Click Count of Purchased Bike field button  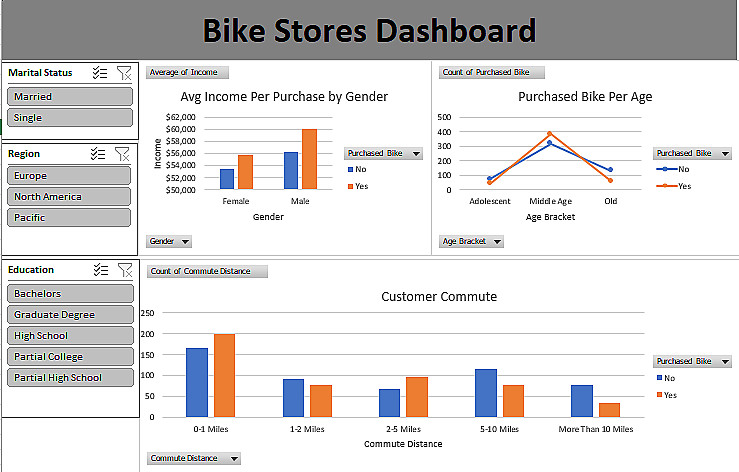tap(492, 72)
